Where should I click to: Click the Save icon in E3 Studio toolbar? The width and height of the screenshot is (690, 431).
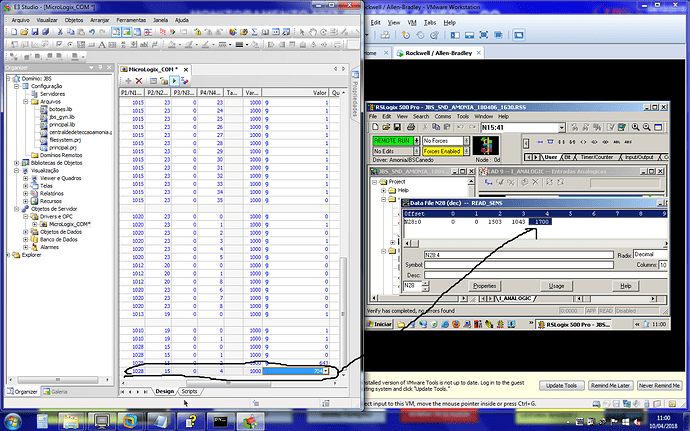click(35, 32)
